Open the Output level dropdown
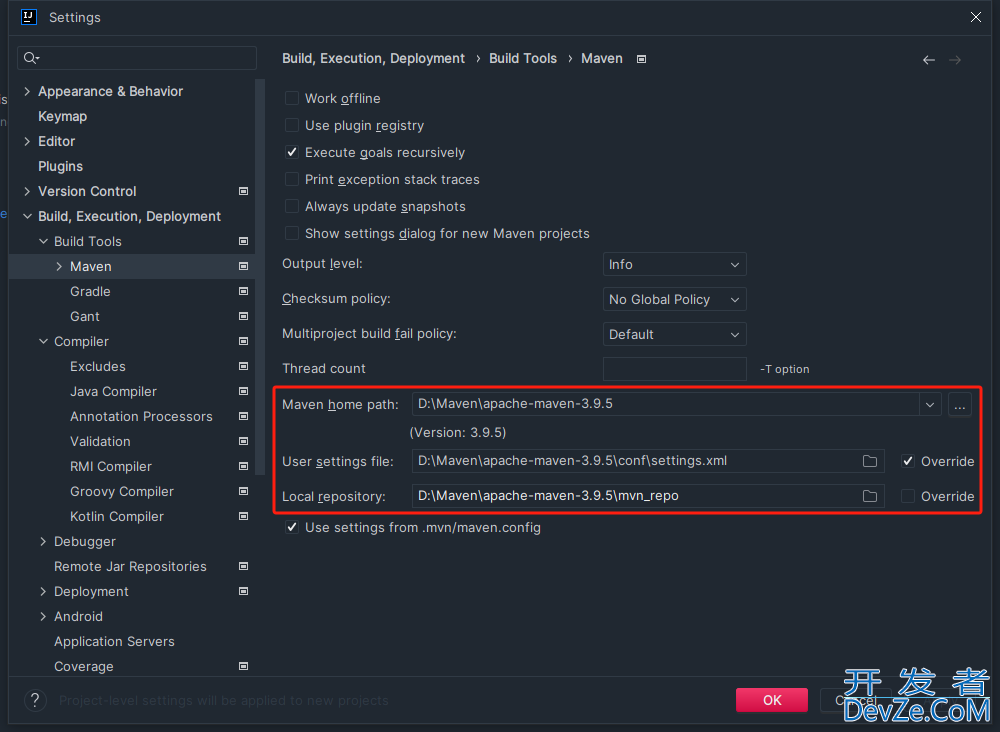This screenshot has height=732, width=1000. coord(674,265)
